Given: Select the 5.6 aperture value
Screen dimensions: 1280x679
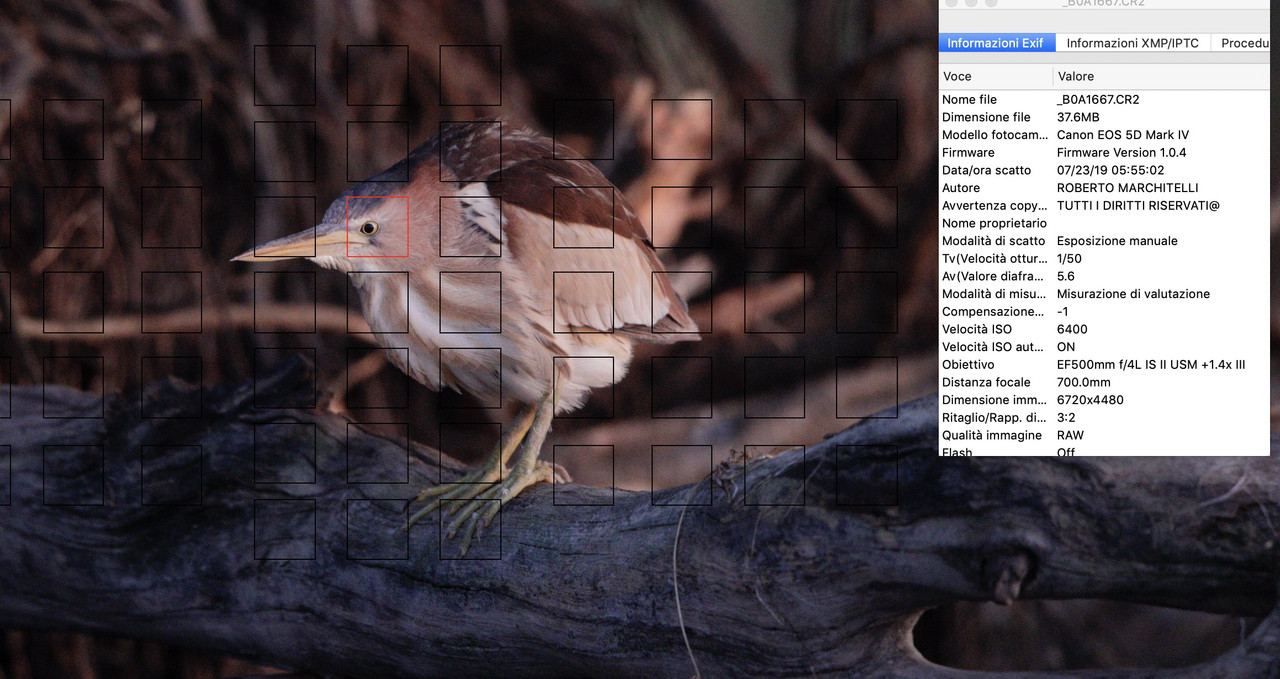Looking at the screenshot, I should (x=1066, y=276).
